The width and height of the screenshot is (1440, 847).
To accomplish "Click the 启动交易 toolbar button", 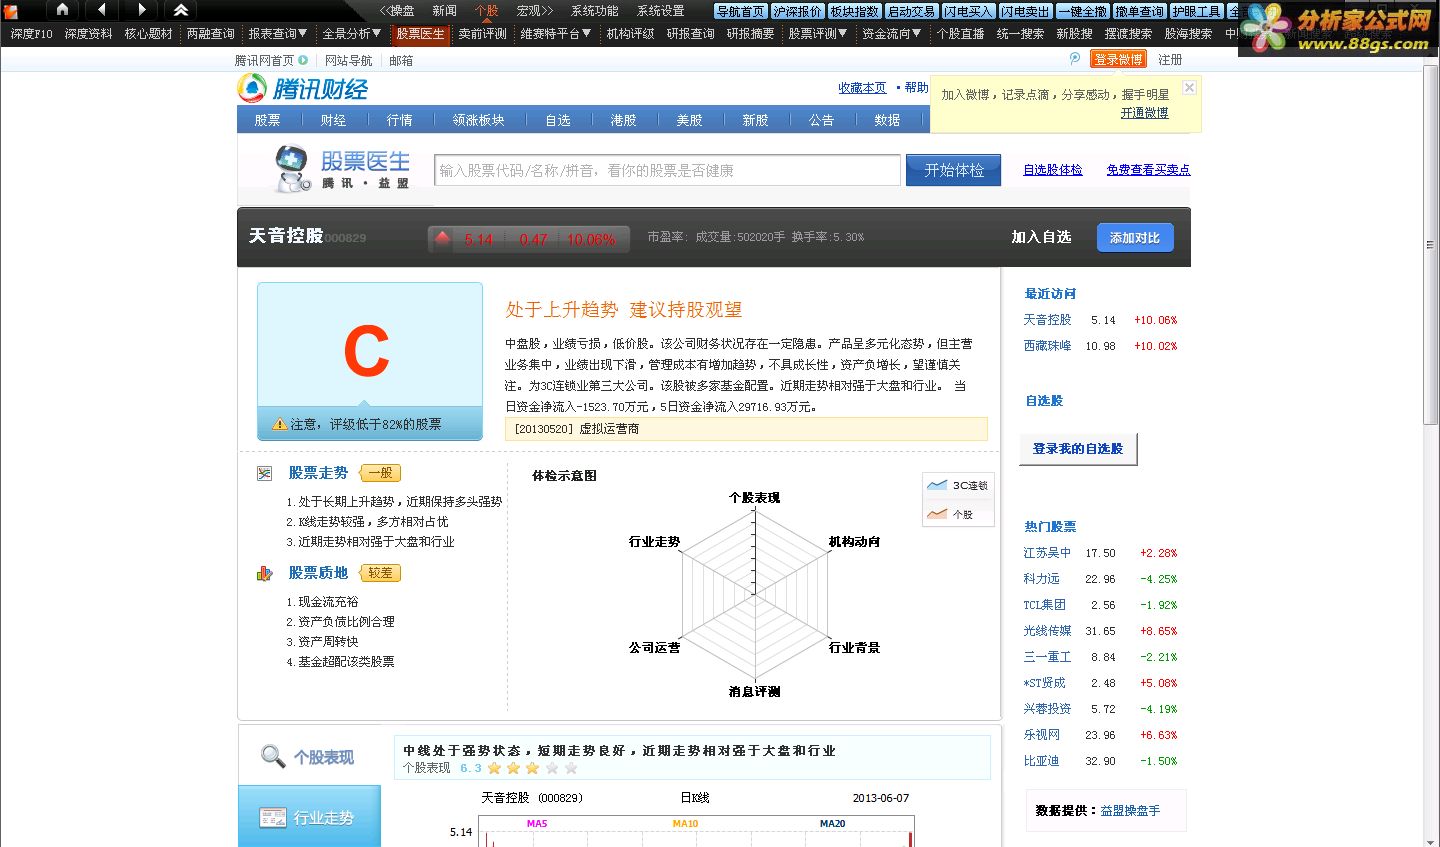I will 912,11.
